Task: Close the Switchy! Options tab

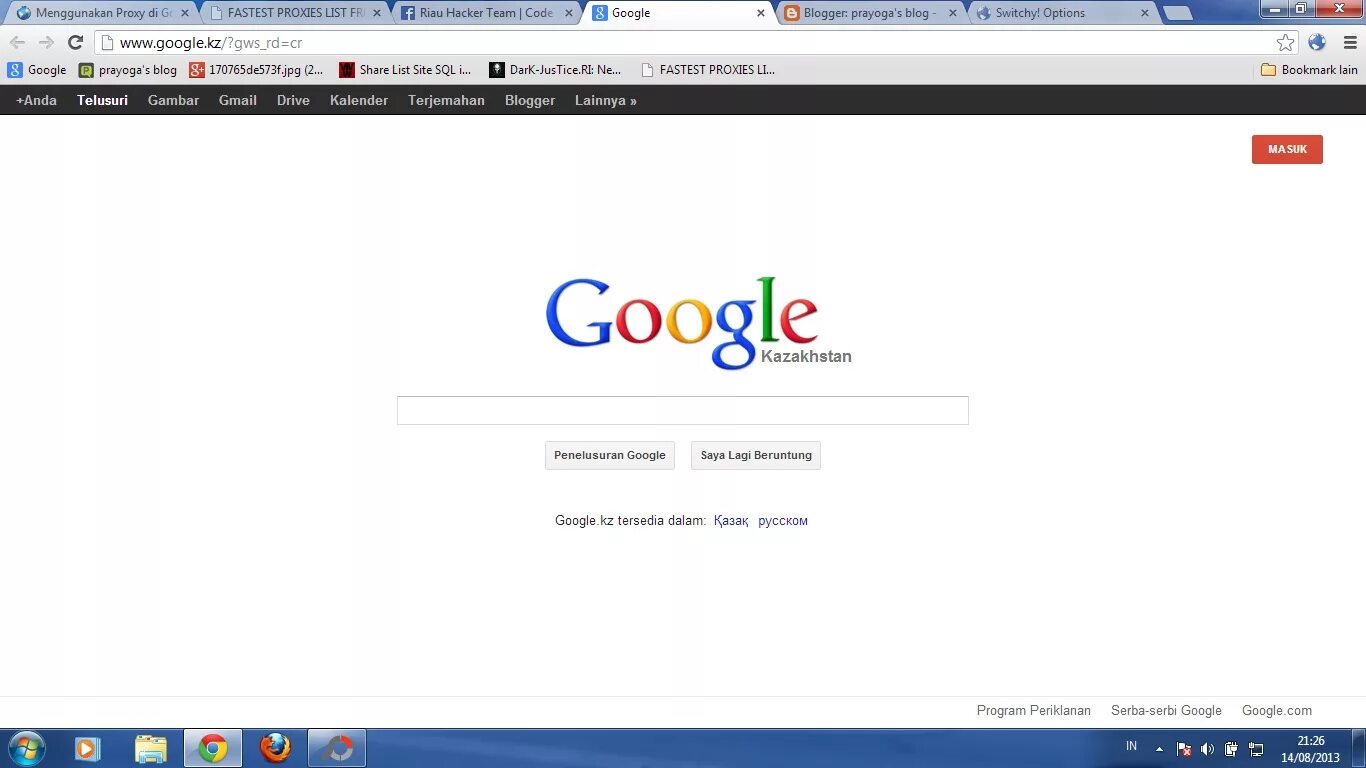Action: 1144,13
